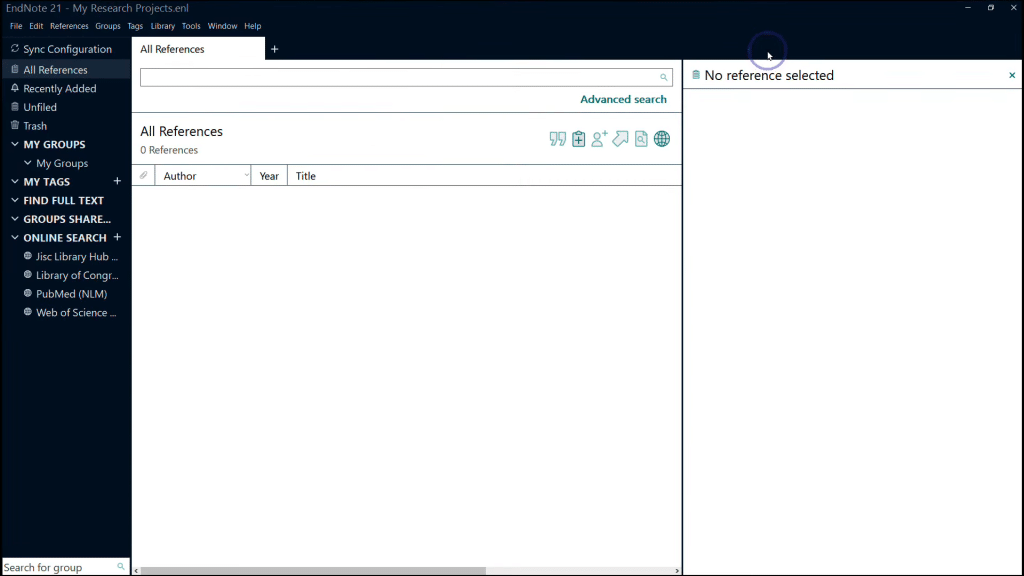Add an online search with plus icon
The width and height of the screenshot is (1024, 576).
[118, 237]
